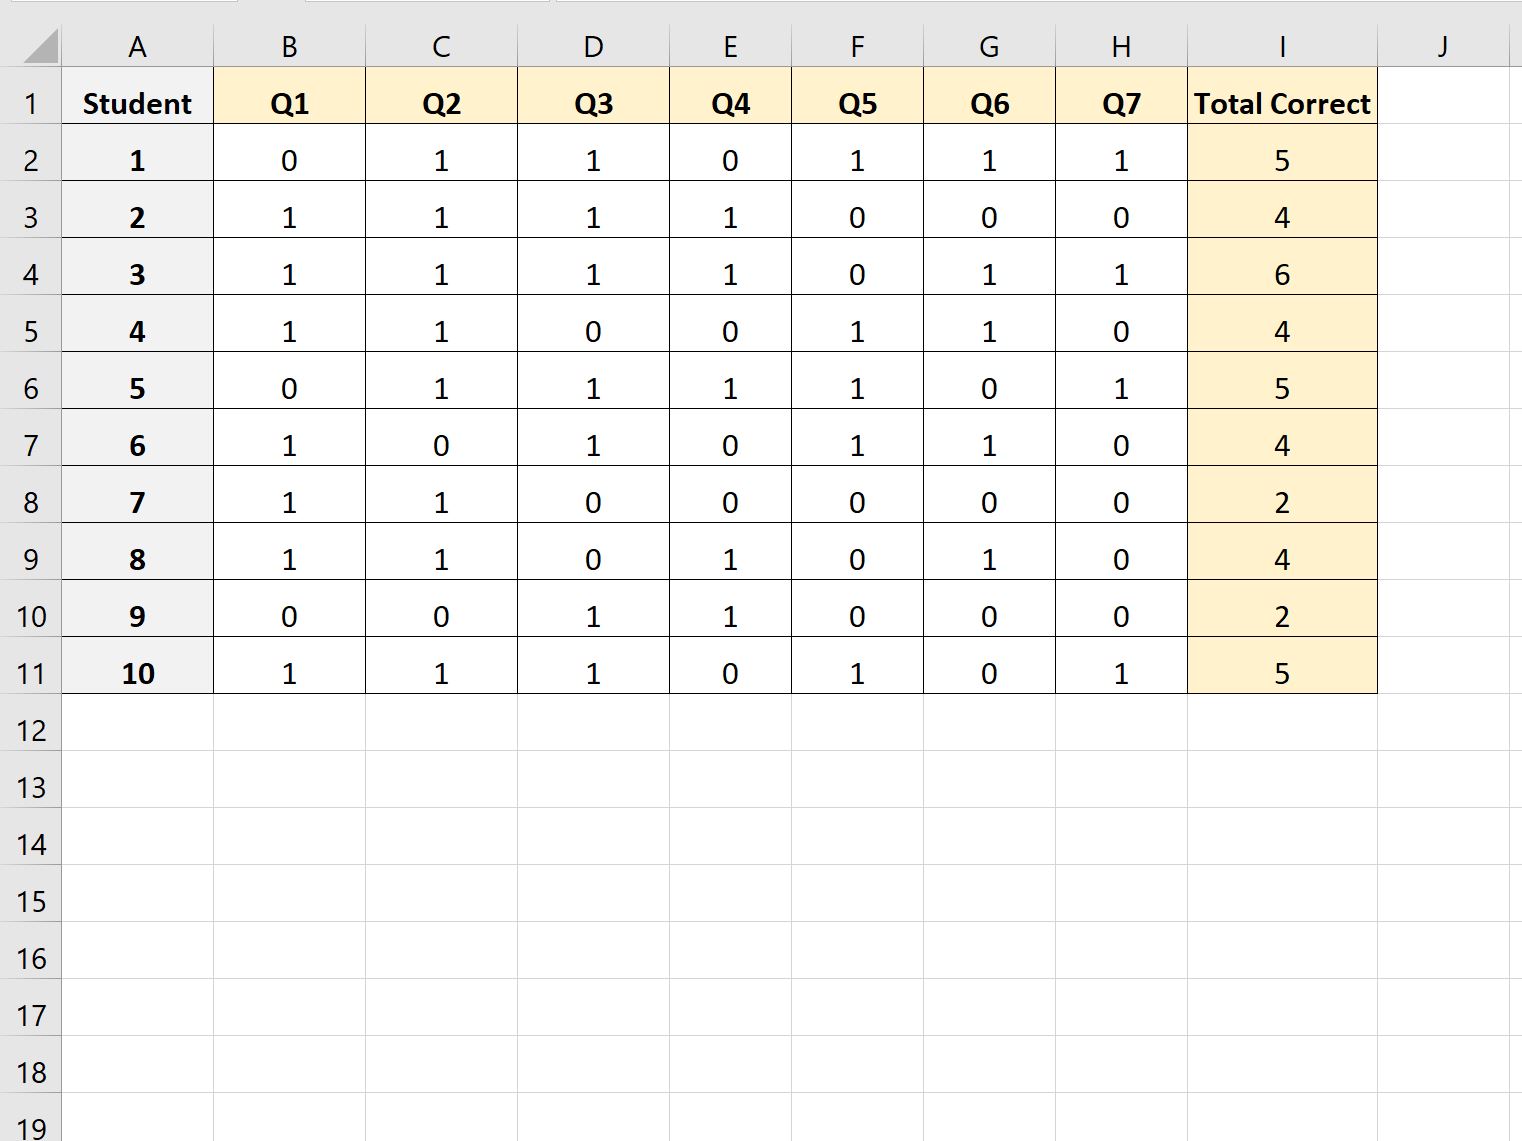Image resolution: width=1522 pixels, height=1141 pixels.
Task: Select the Q4 header cell
Action: (730, 104)
